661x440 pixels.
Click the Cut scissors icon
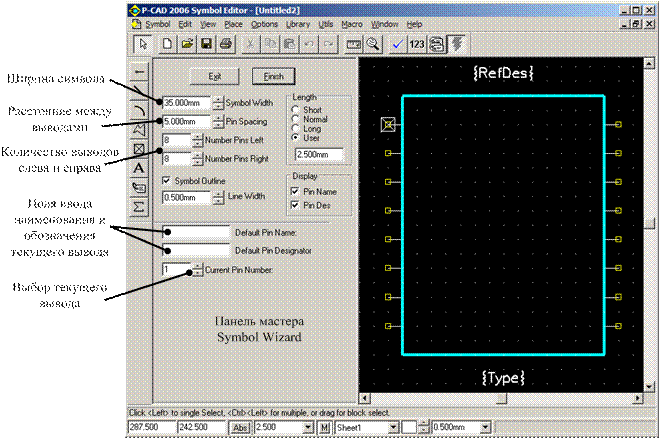pos(250,44)
